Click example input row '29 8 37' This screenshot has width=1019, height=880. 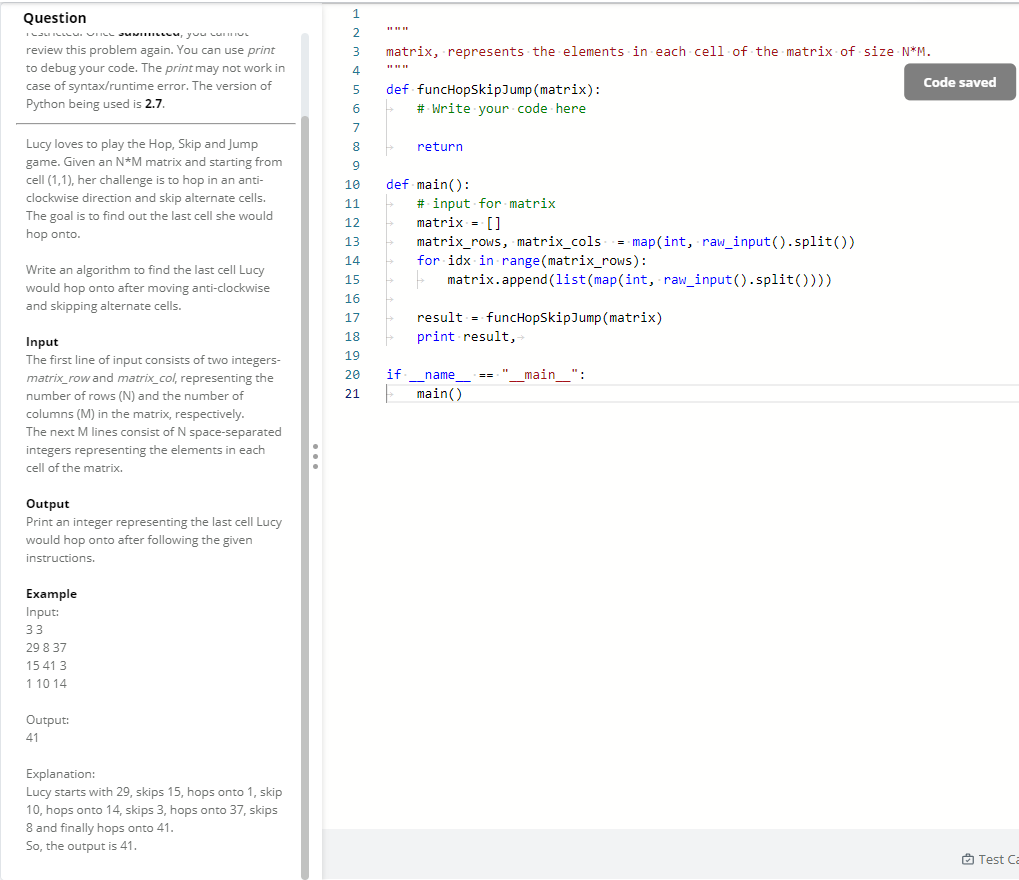click(x=46, y=648)
